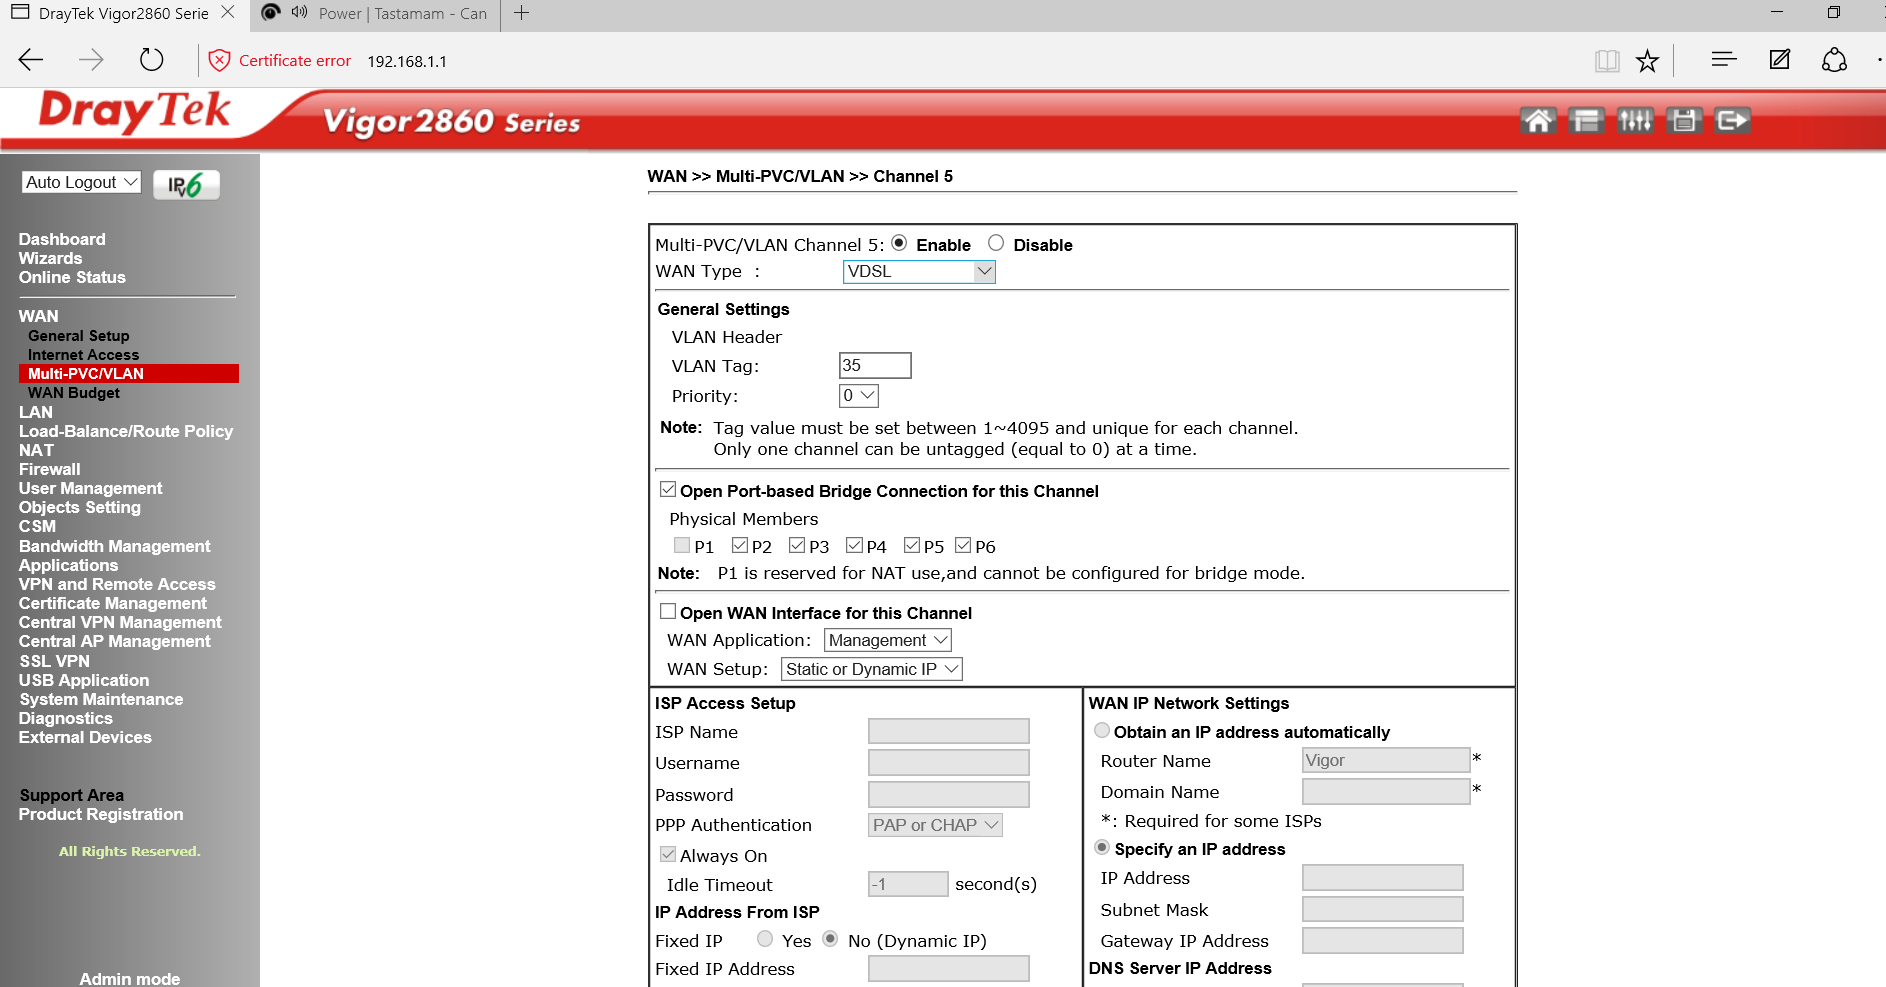Click the layout panel icon in header

(x=1586, y=121)
